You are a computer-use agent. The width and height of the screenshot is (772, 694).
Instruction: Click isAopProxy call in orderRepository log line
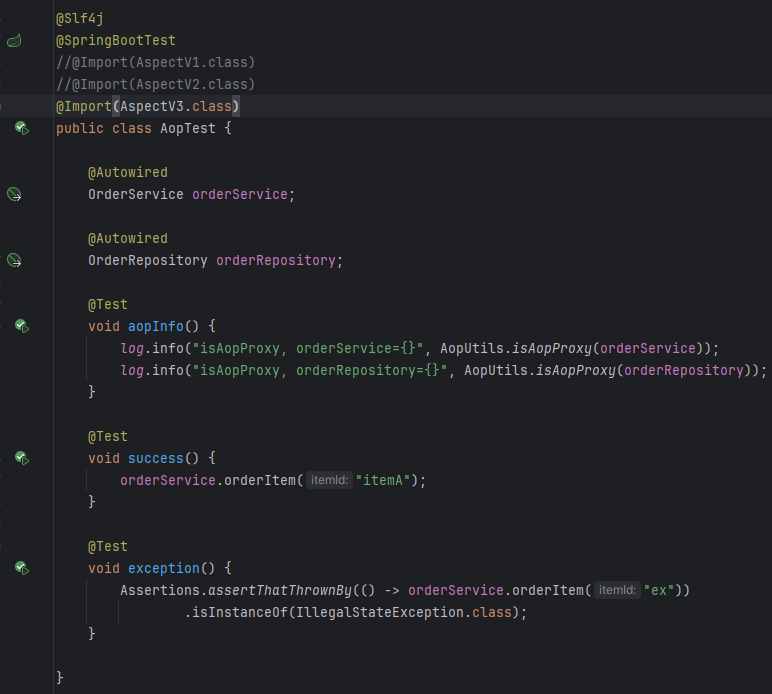[576, 370]
